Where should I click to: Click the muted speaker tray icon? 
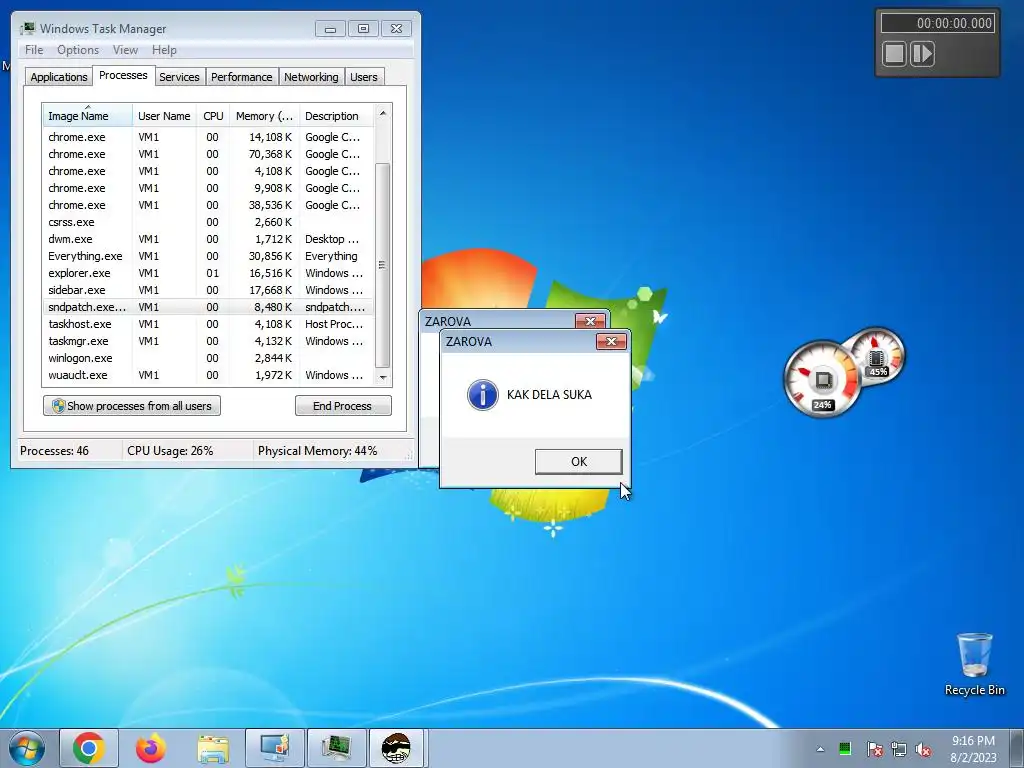tap(923, 749)
